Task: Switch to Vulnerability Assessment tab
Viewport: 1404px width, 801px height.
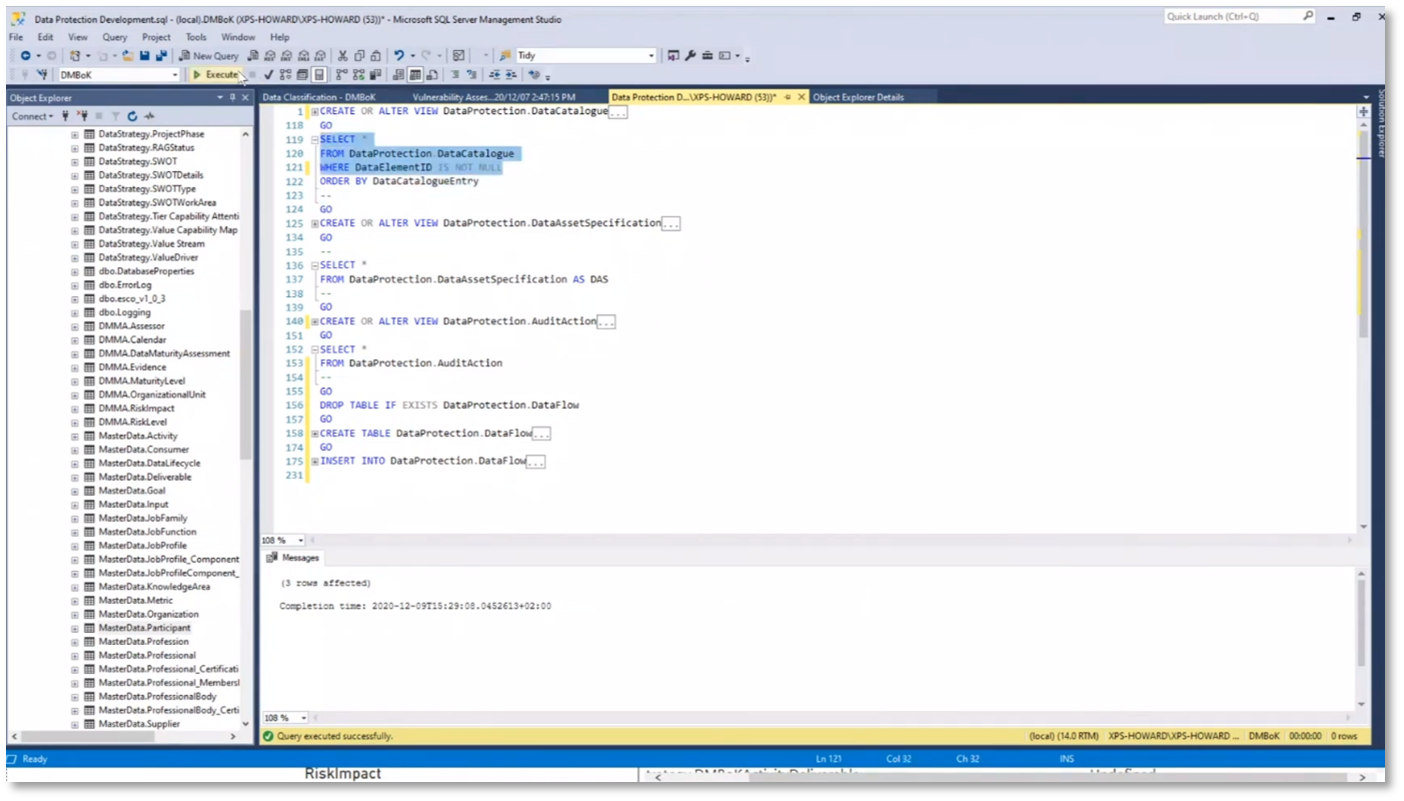Action: pos(494,97)
